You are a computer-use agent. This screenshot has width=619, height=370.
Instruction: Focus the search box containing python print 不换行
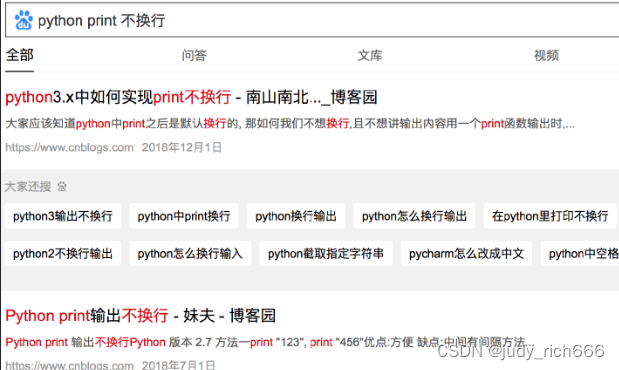tap(312, 20)
